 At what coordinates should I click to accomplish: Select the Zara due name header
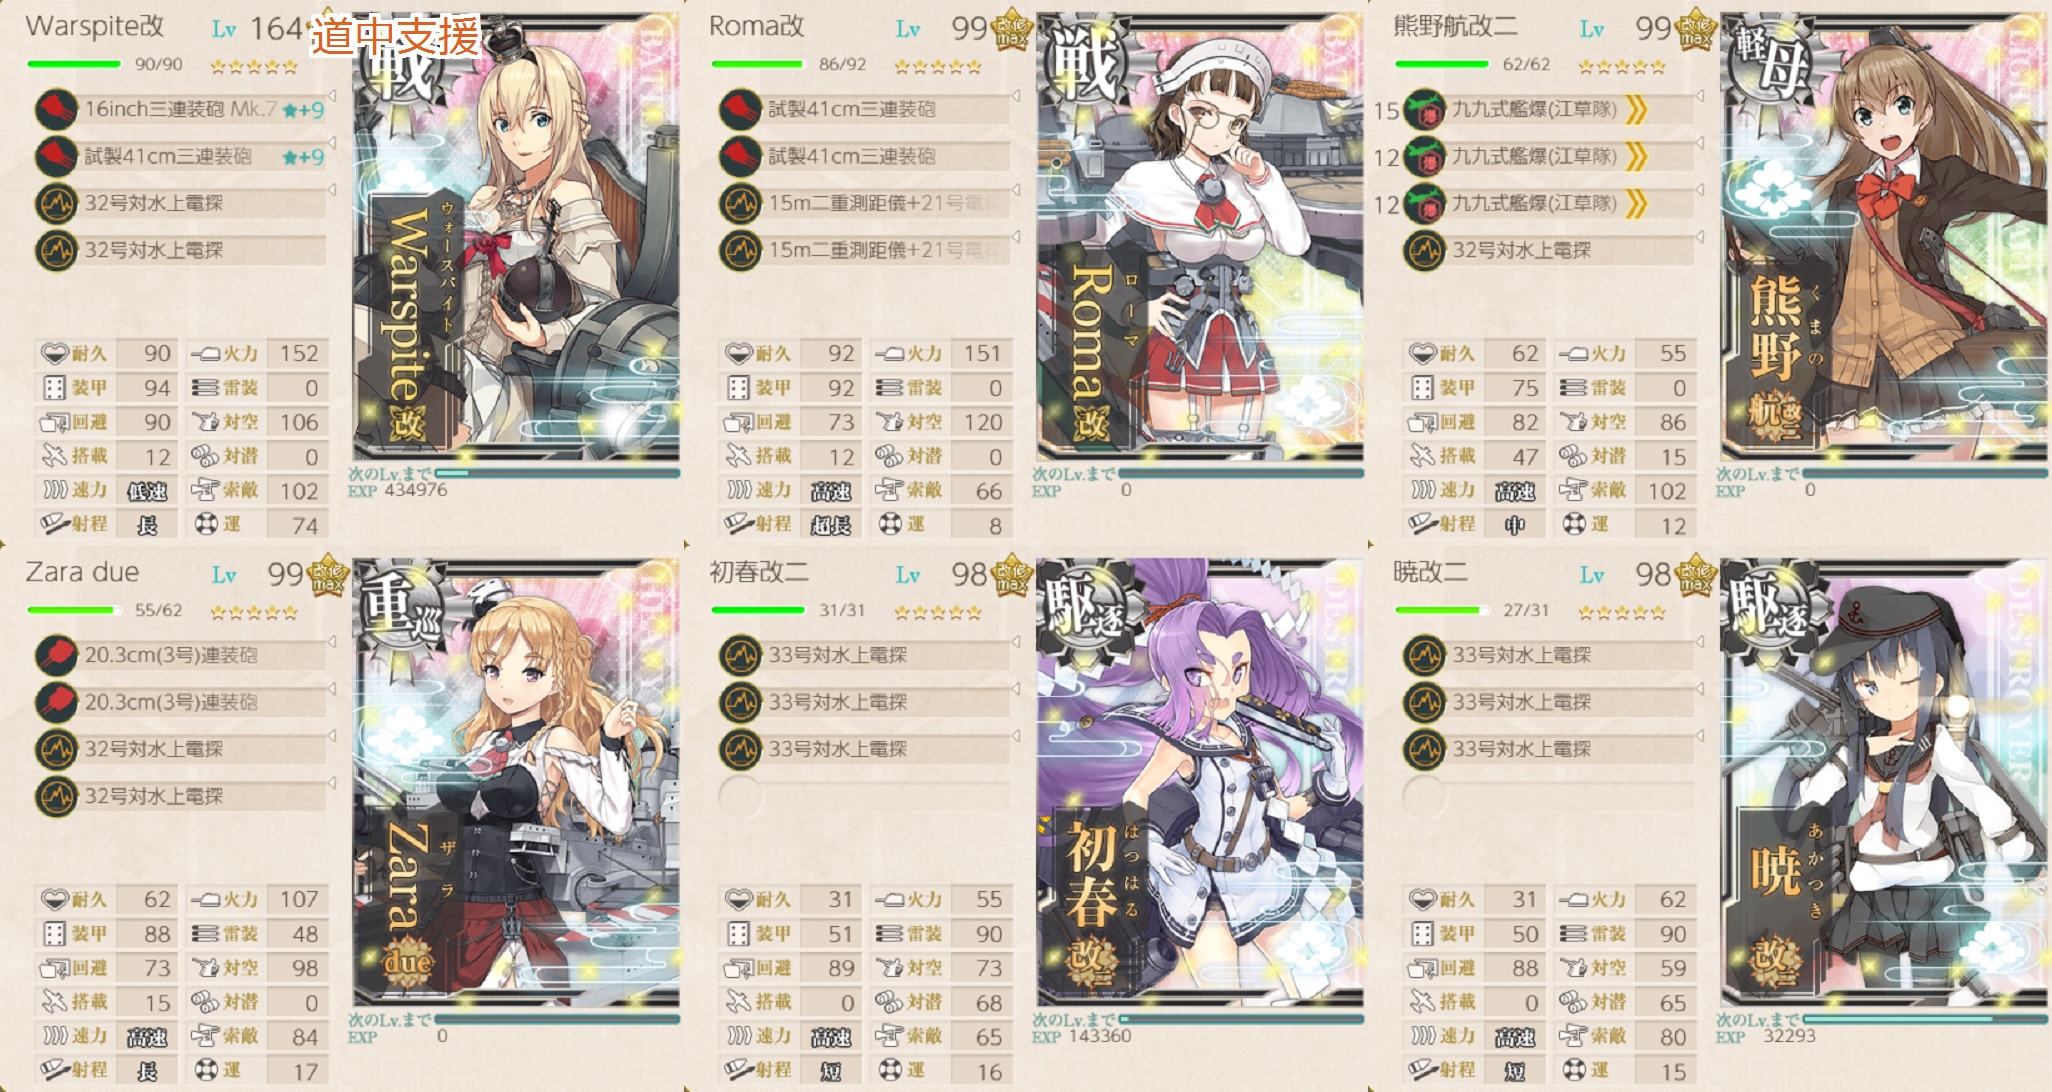[82, 573]
